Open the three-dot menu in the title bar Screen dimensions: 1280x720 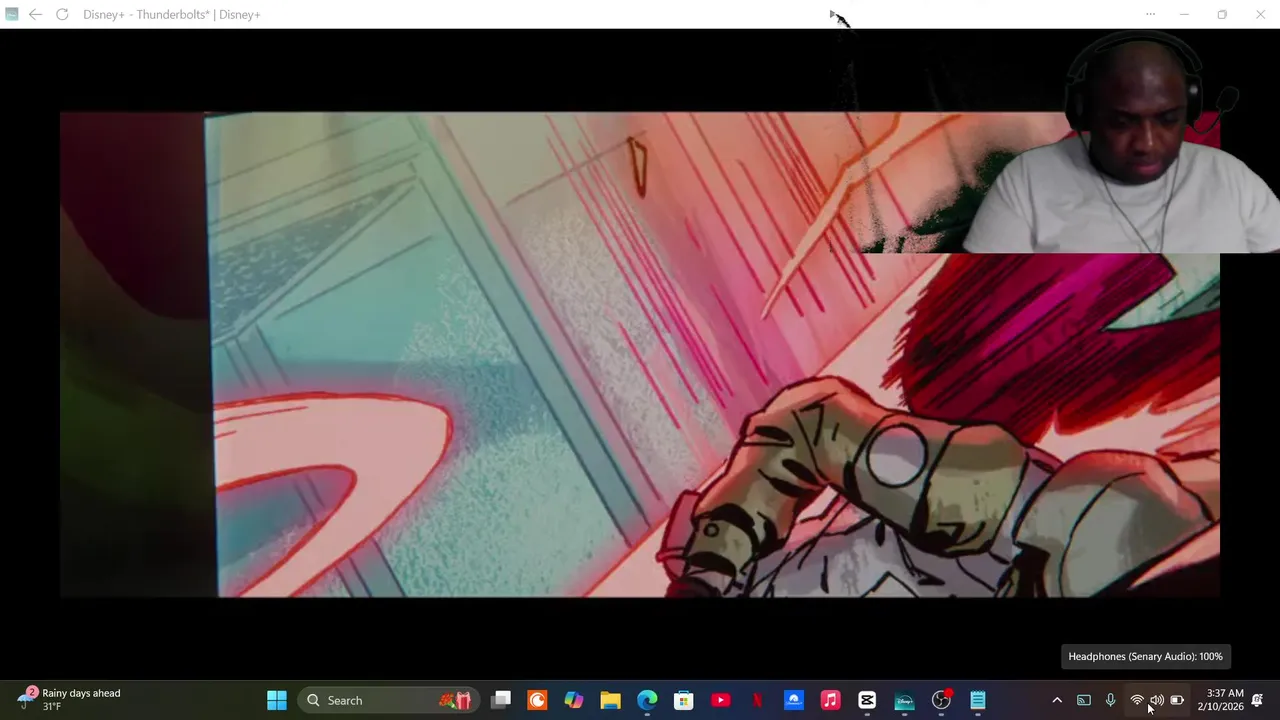(x=1150, y=14)
